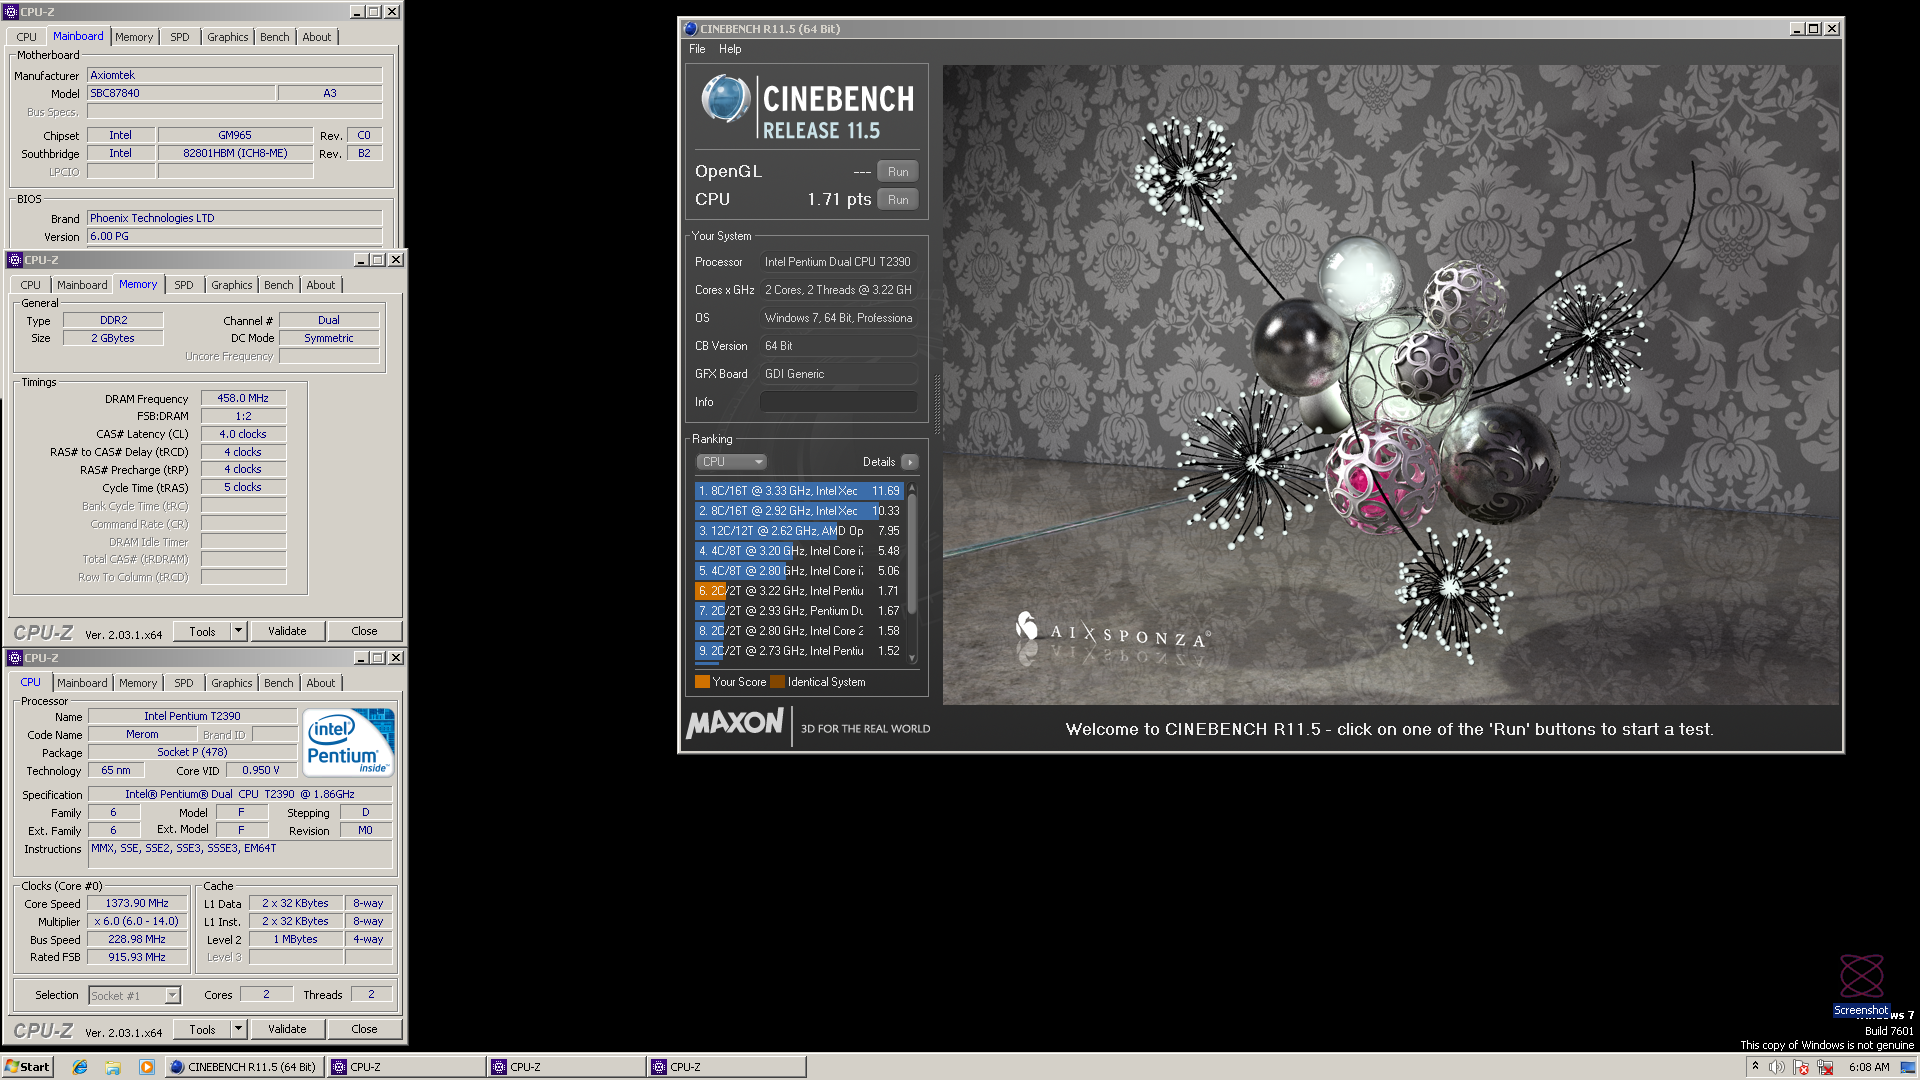Click the Axiomtek manufacturer field
The height and width of the screenshot is (1080, 1920).
235,75
